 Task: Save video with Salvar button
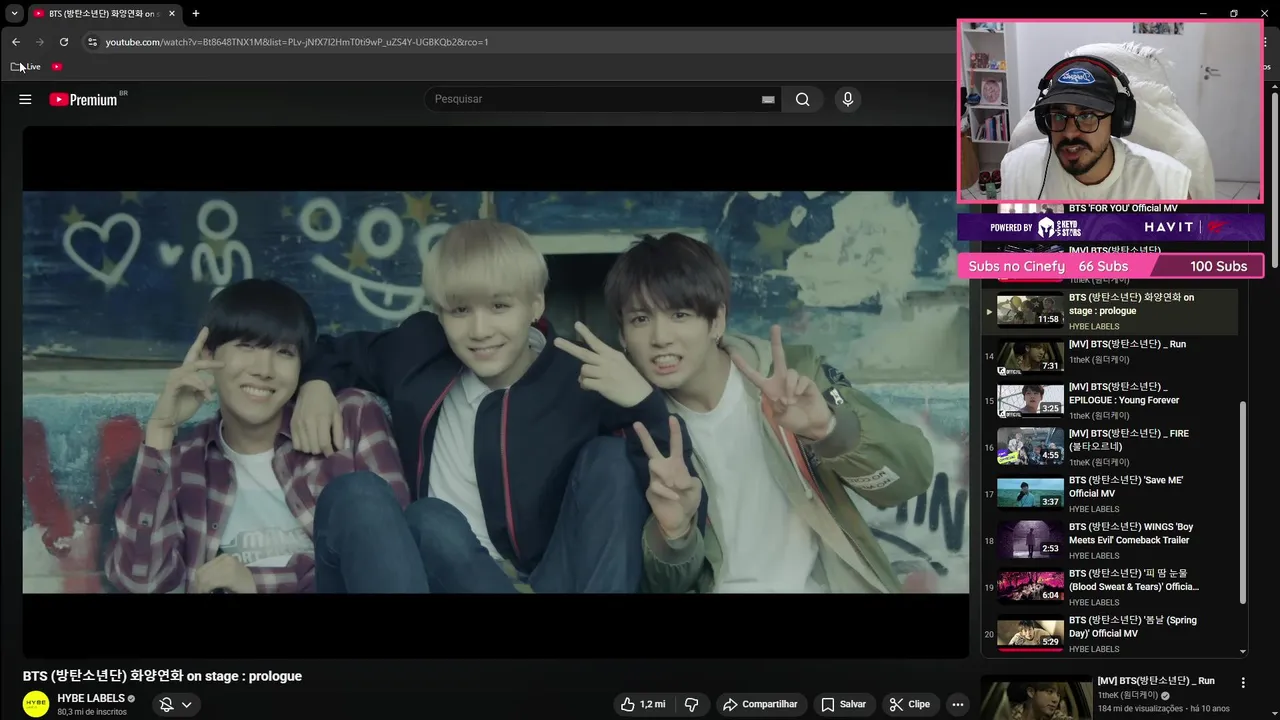[x=843, y=704]
